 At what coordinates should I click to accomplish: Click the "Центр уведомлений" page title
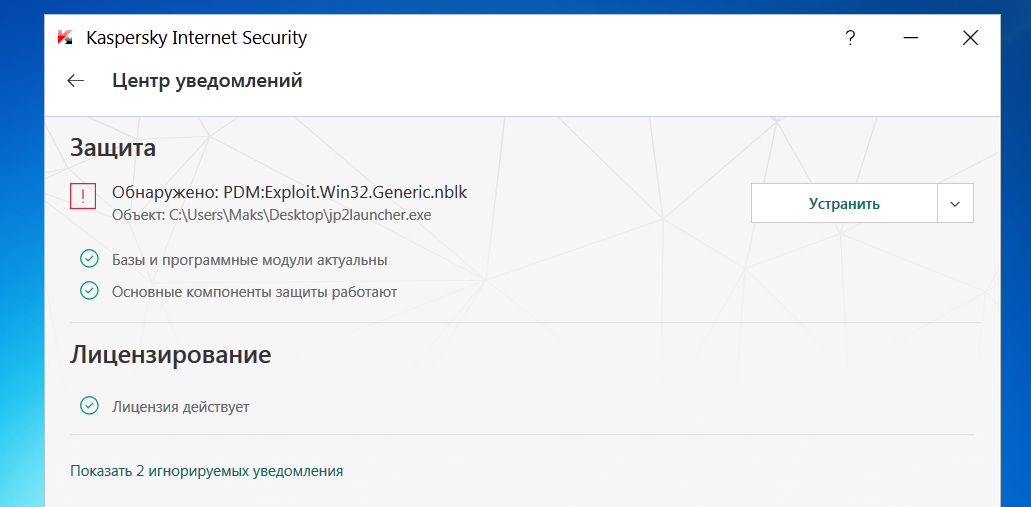(207, 81)
